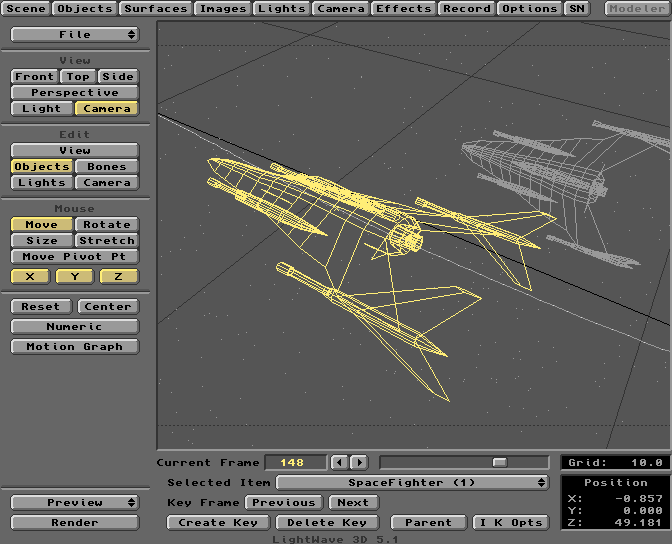Click the Create Key button
The height and width of the screenshot is (544, 672).
[x=218, y=522]
